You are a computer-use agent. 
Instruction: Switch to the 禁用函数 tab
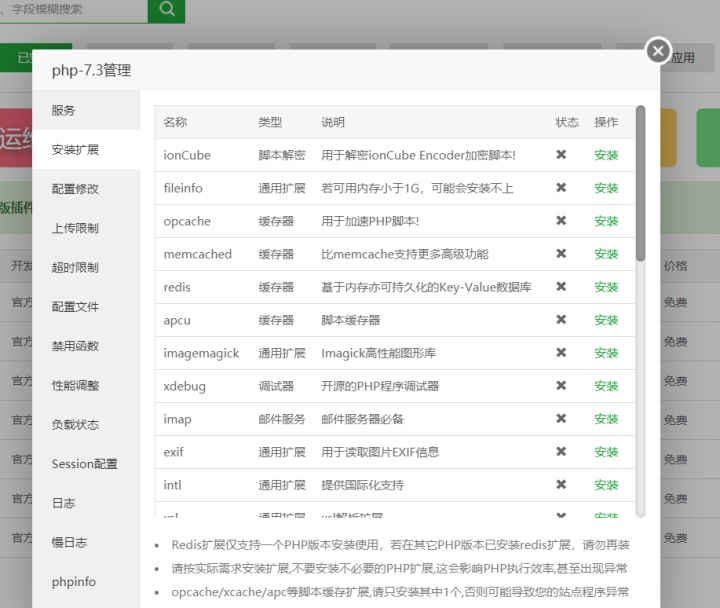(86, 346)
